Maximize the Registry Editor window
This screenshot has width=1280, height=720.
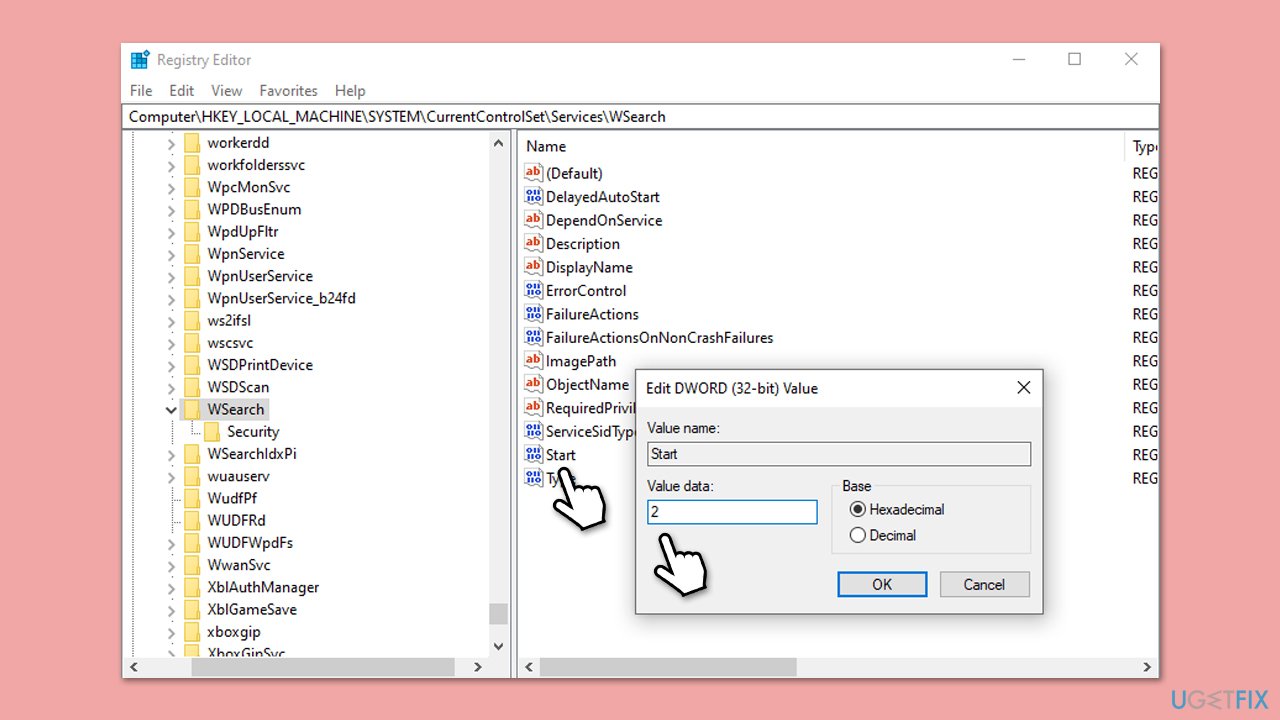tap(1074, 60)
